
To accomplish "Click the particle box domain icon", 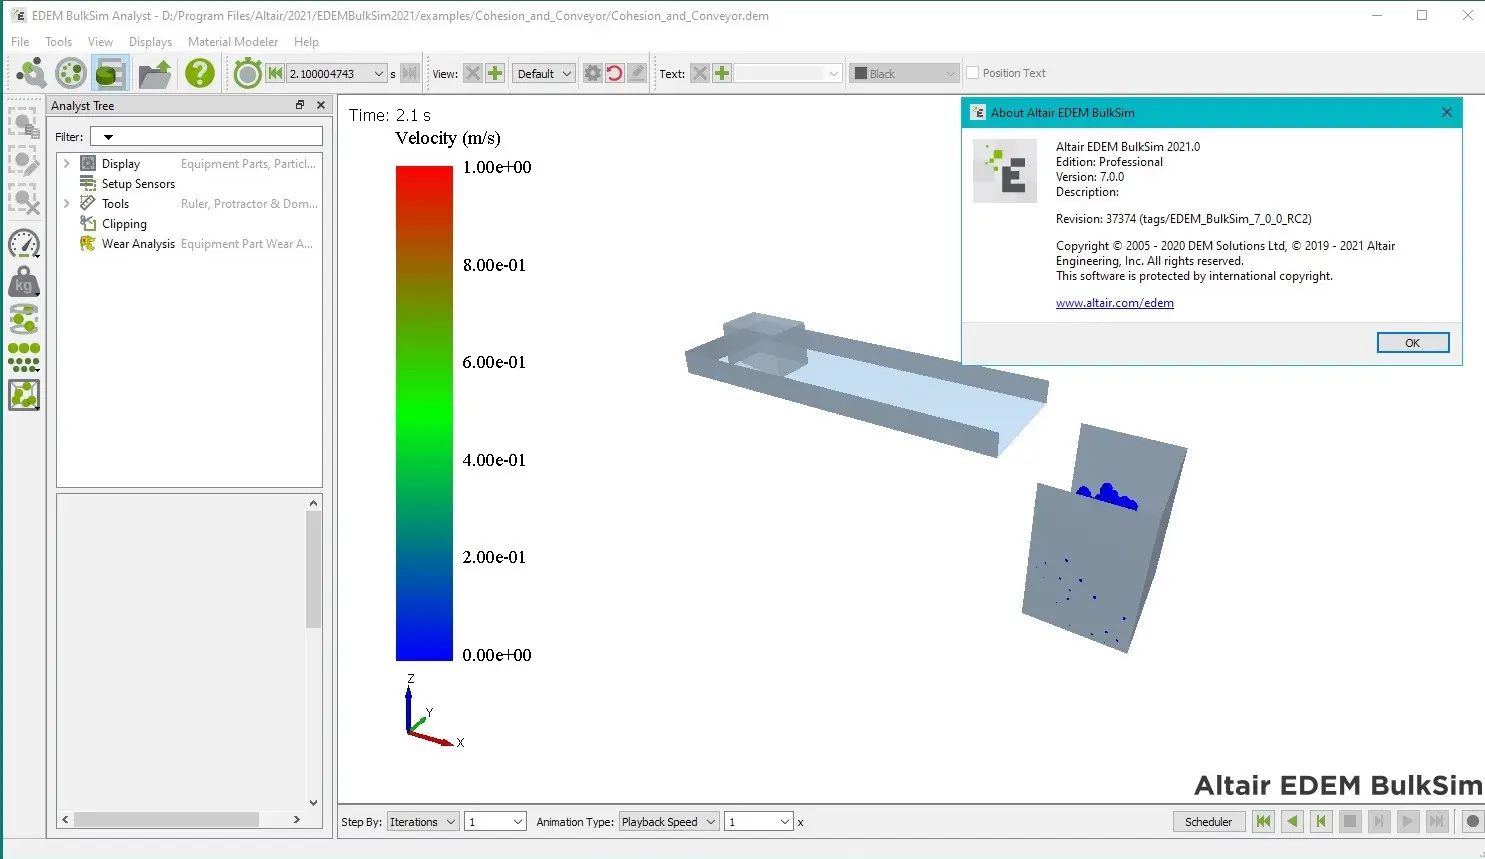I will point(24,396).
